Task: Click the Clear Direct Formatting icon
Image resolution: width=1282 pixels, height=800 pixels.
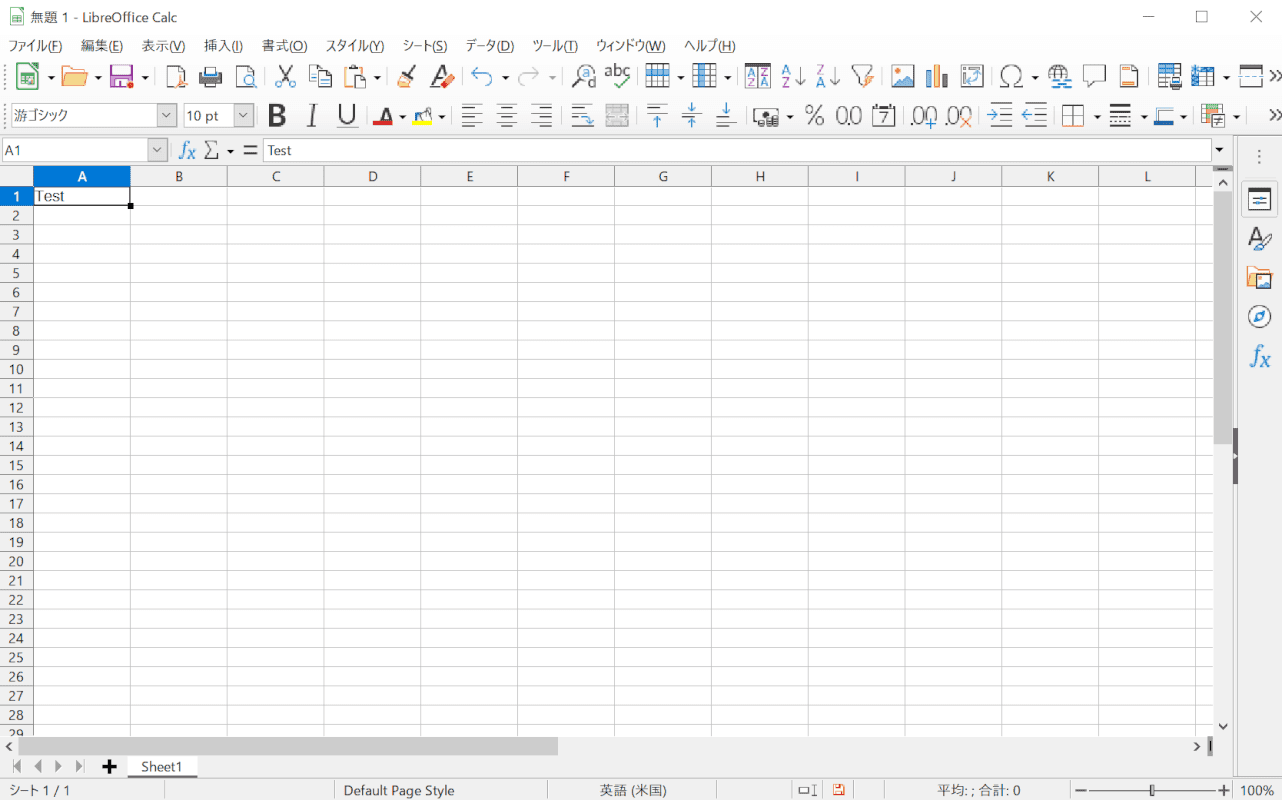Action: [x=442, y=76]
